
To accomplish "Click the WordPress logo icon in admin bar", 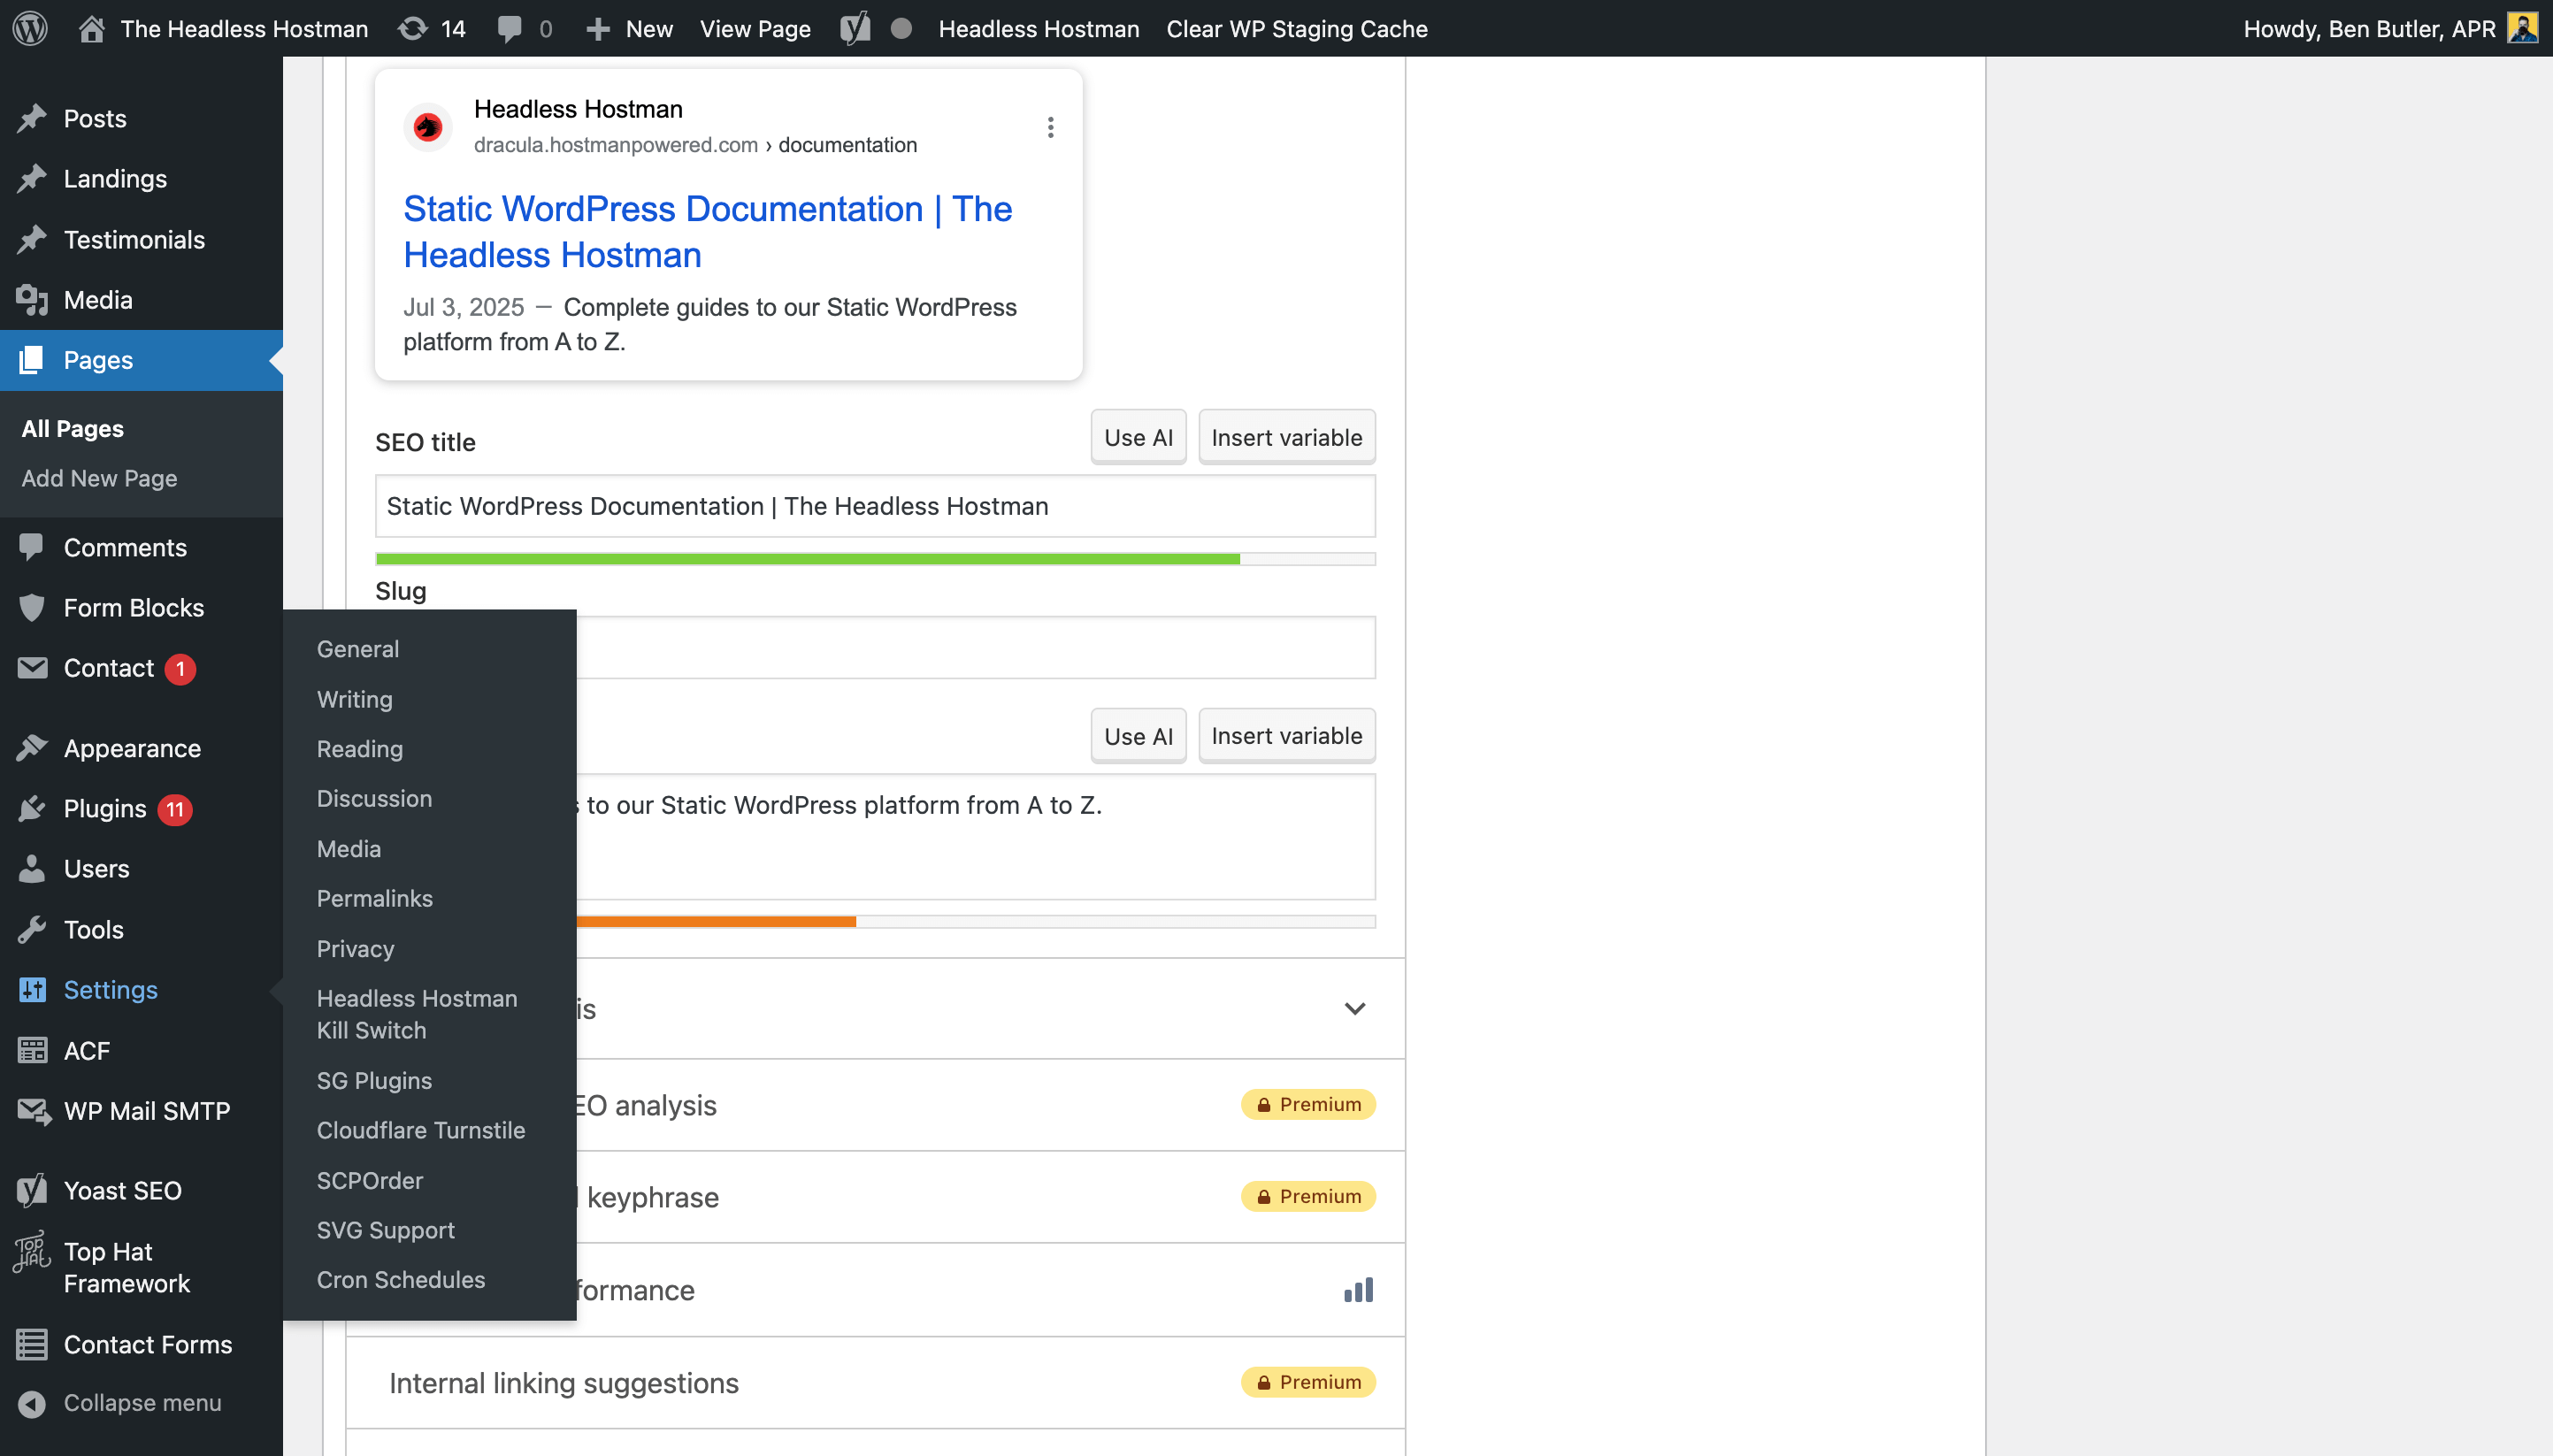I will click(30, 28).
